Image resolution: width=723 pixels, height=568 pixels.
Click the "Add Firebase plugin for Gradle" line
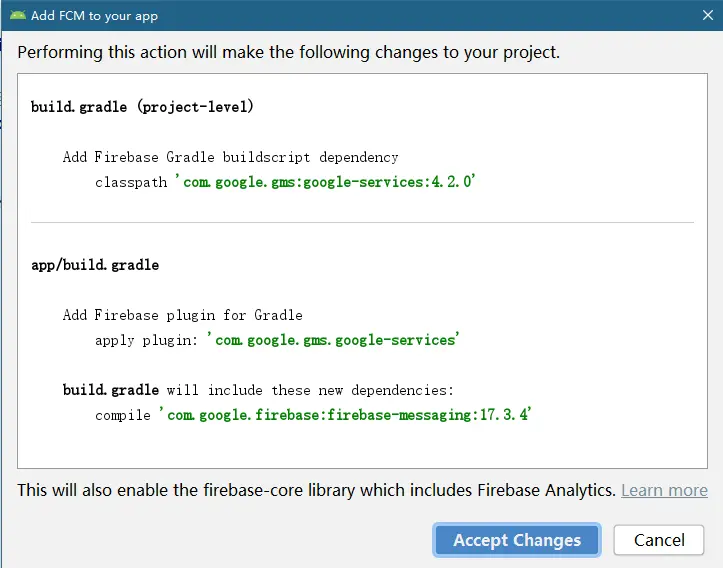[x=182, y=315]
